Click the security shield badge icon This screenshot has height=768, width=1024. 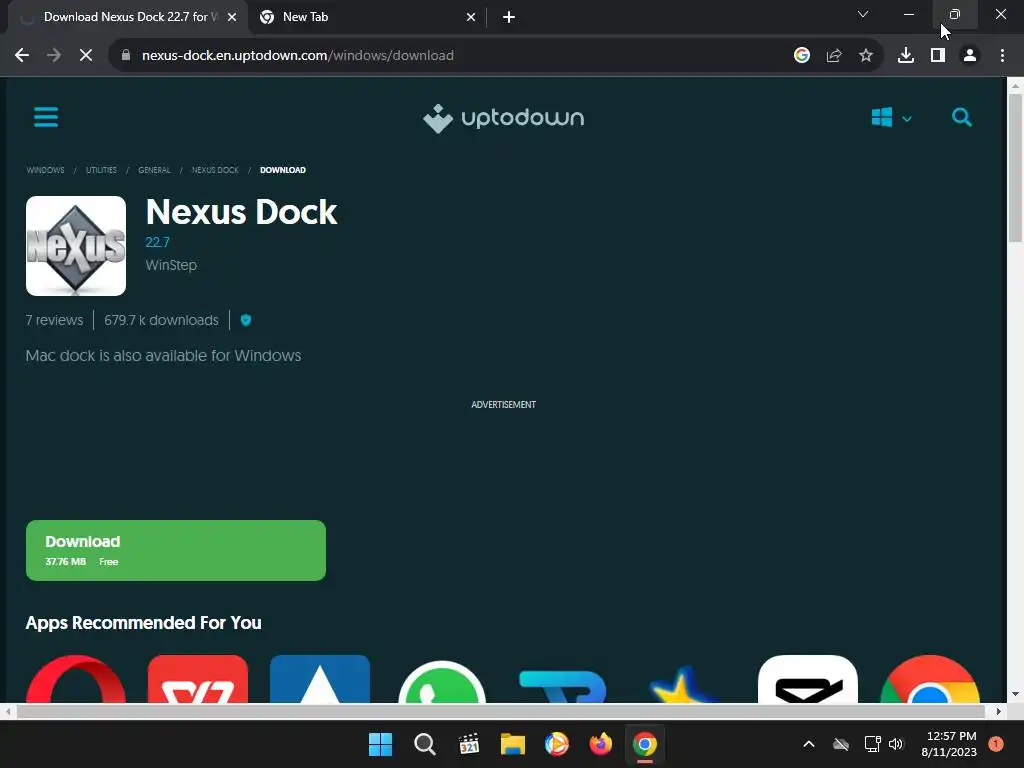pos(246,320)
